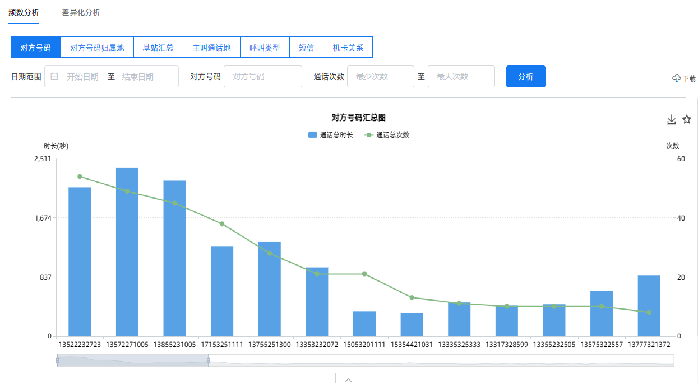The height and width of the screenshot is (383, 698).
Task: Select the 基站汇总 sub-tab
Action: [x=158, y=47]
